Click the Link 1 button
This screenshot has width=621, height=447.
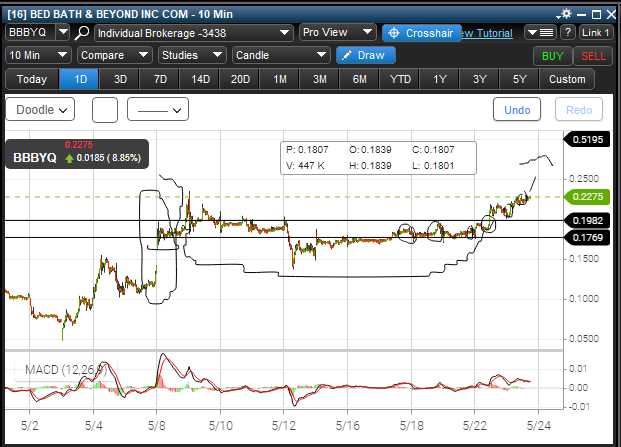point(595,32)
